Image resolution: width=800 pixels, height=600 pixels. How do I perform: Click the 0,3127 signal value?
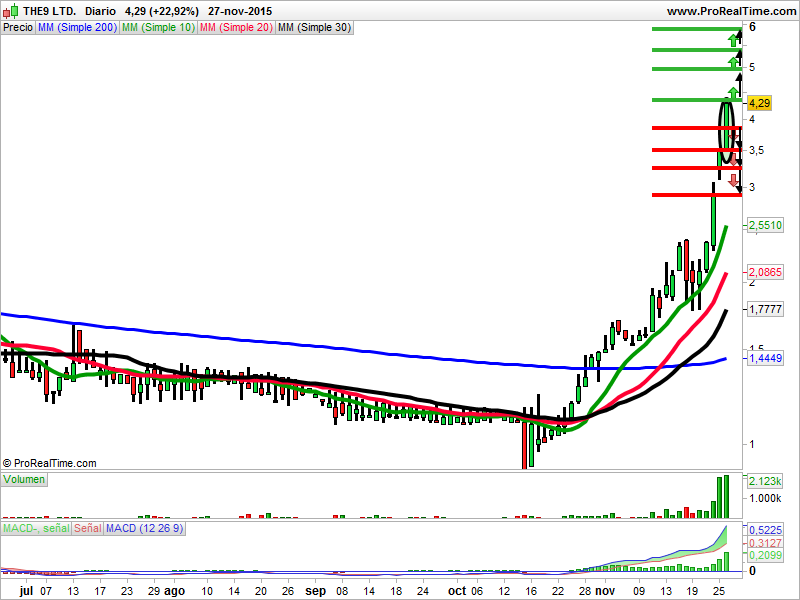(765, 543)
